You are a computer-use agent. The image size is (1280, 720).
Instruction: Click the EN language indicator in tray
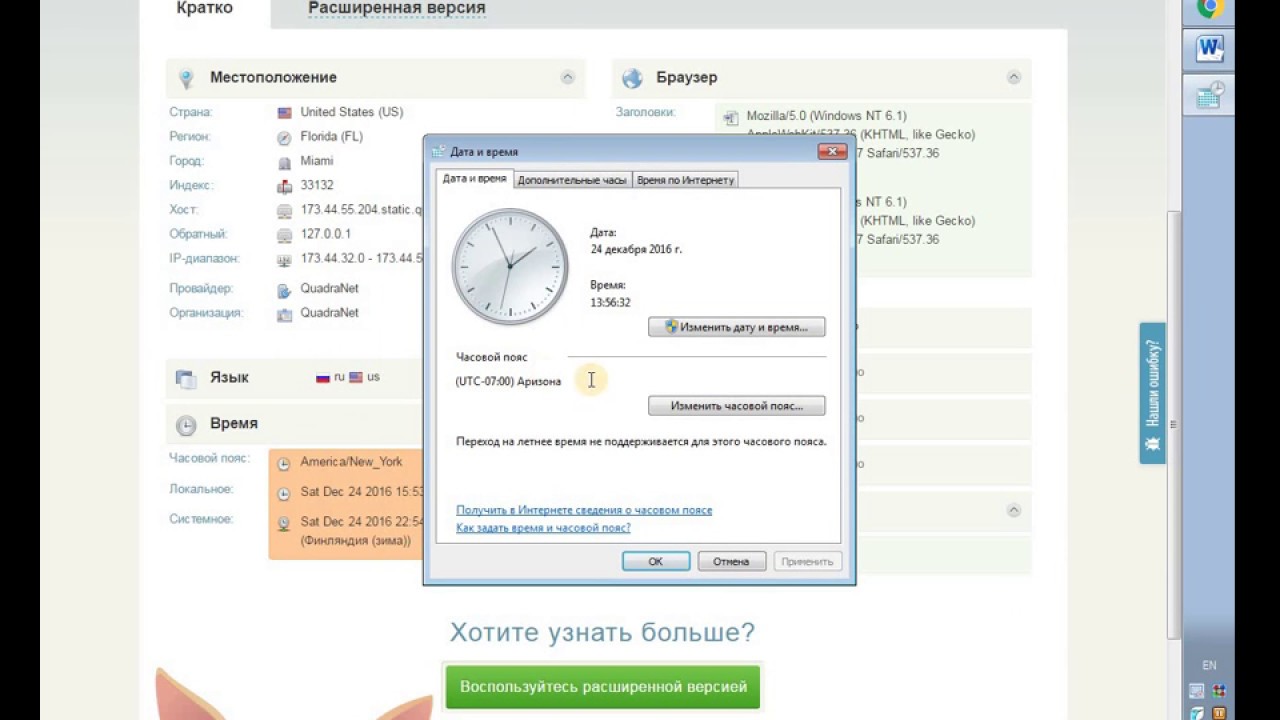(x=1209, y=665)
